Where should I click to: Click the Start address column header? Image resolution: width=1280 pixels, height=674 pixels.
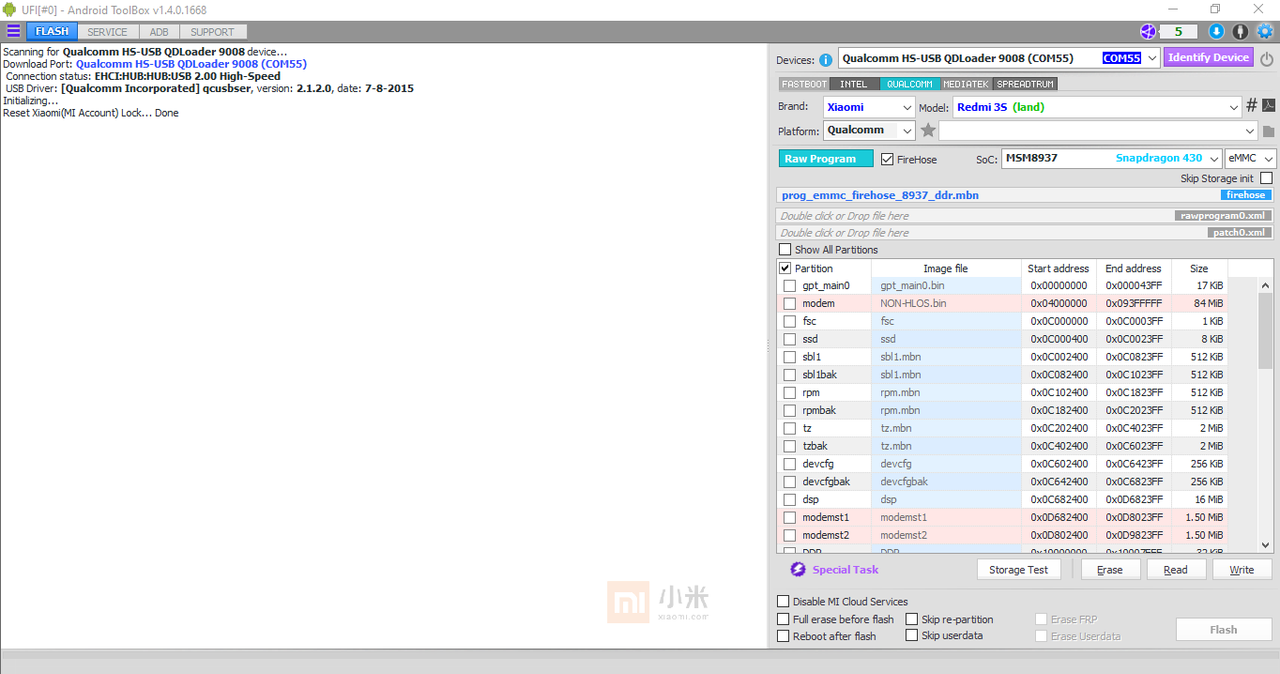point(1058,268)
